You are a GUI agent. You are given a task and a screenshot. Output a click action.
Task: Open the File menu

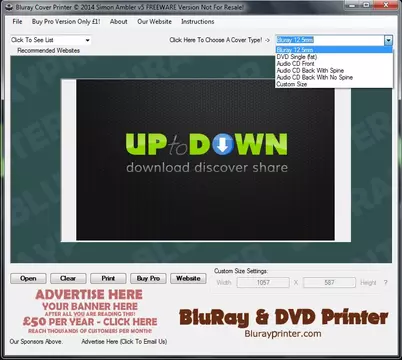coord(17,22)
